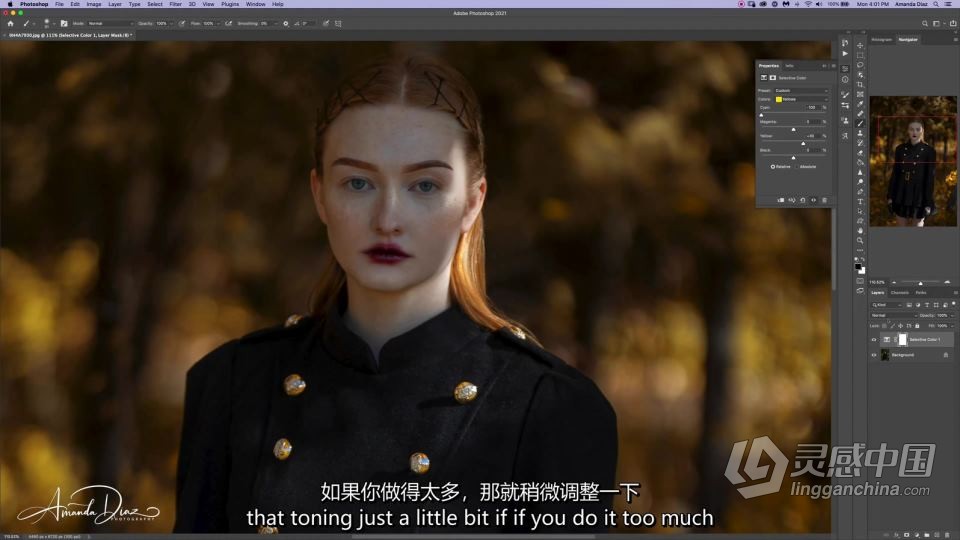Image resolution: width=960 pixels, height=540 pixels.
Task: Select the Horizontal Type tool
Action: pos(860,201)
